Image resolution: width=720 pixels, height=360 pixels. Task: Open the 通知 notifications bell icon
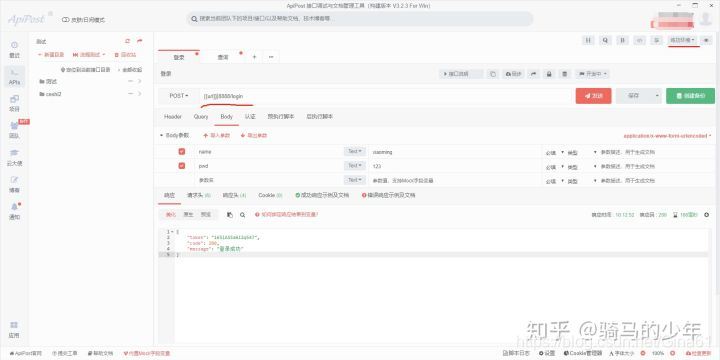(15, 211)
